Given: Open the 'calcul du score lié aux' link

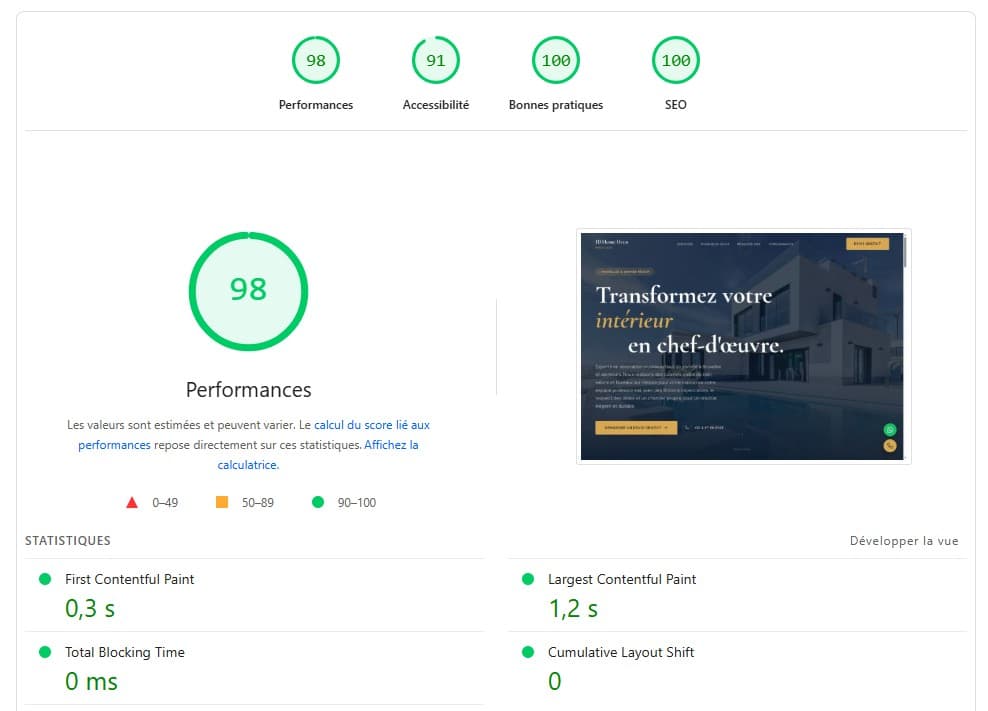Looking at the screenshot, I should 372,425.
